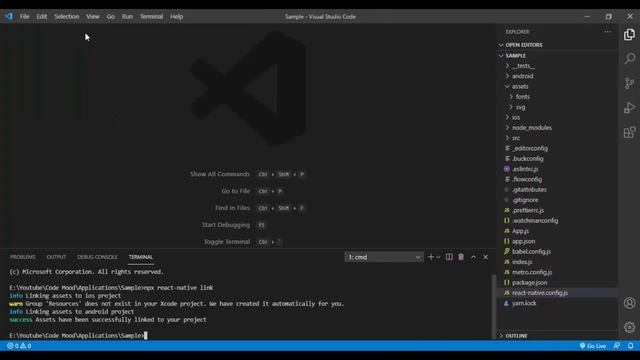Click Go Live in the status bar
The height and width of the screenshot is (360, 640).
(x=593, y=346)
